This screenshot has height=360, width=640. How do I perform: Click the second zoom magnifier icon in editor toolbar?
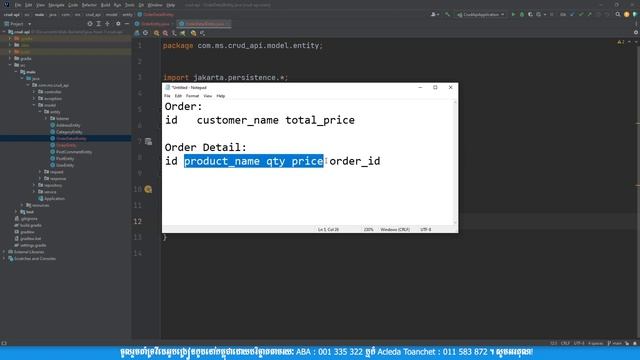pos(165,33)
